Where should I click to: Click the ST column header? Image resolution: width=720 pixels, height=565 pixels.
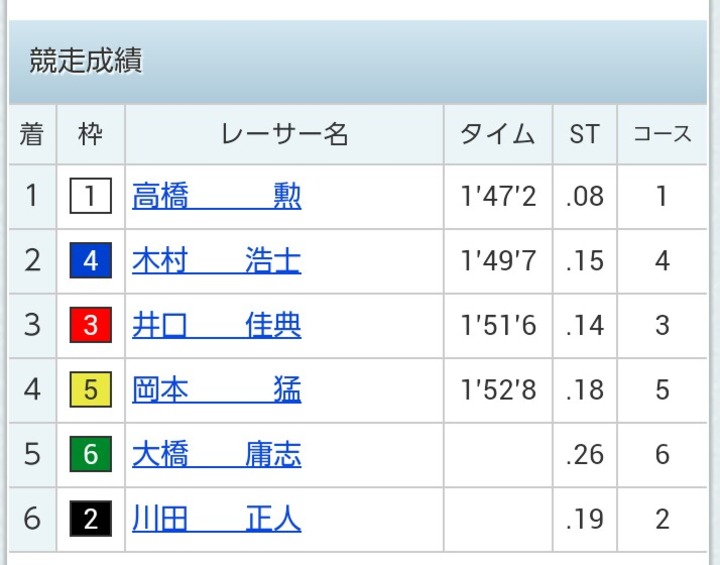click(584, 135)
